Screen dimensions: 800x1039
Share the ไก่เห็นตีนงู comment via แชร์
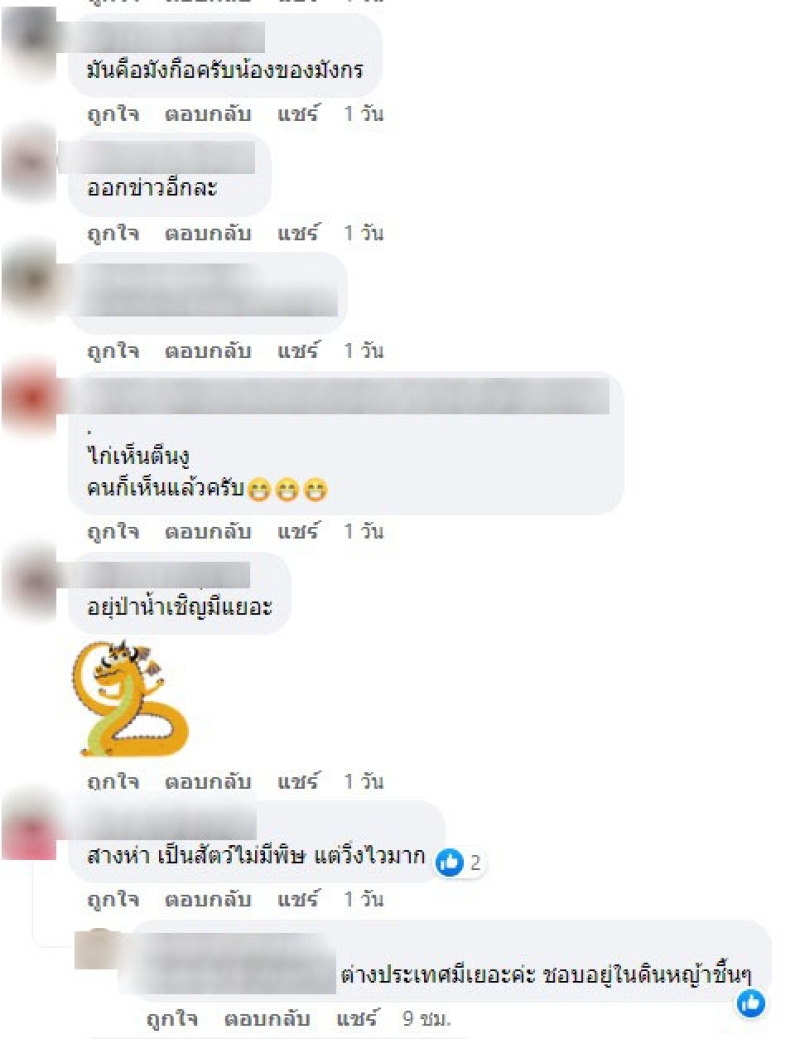click(x=298, y=531)
